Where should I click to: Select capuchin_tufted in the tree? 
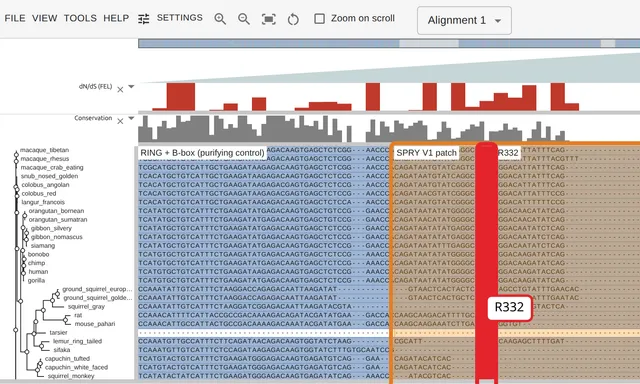(x=67, y=358)
